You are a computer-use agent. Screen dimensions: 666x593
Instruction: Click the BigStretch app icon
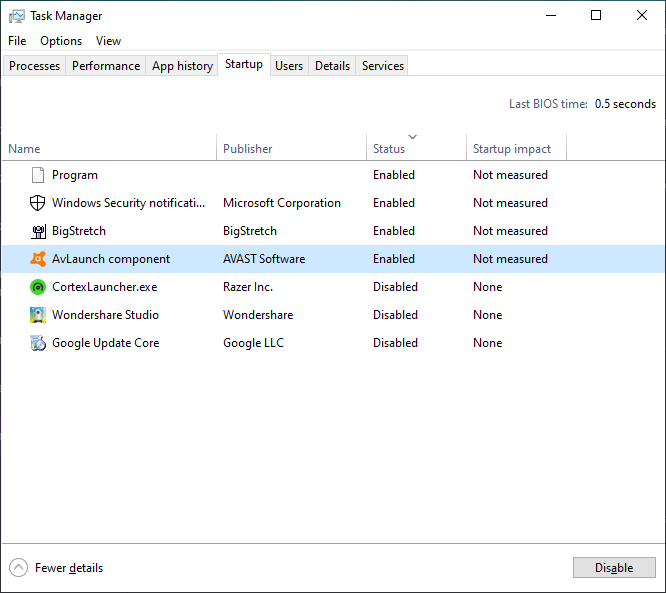click(x=38, y=231)
